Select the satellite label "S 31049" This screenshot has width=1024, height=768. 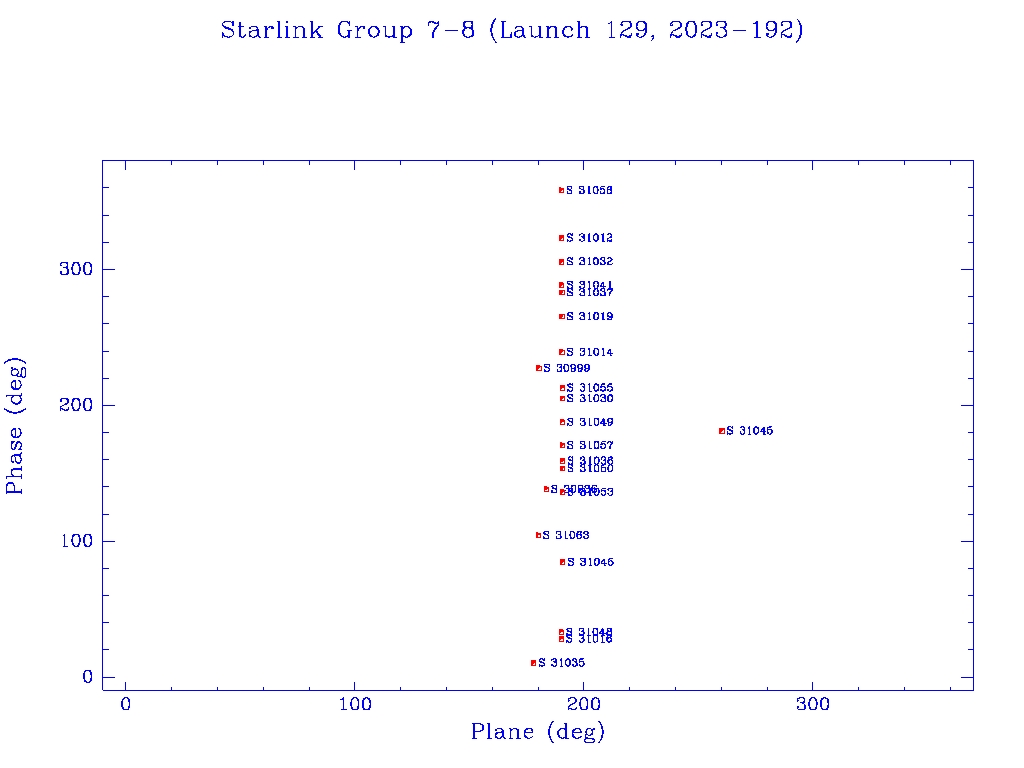pyautogui.click(x=590, y=423)
